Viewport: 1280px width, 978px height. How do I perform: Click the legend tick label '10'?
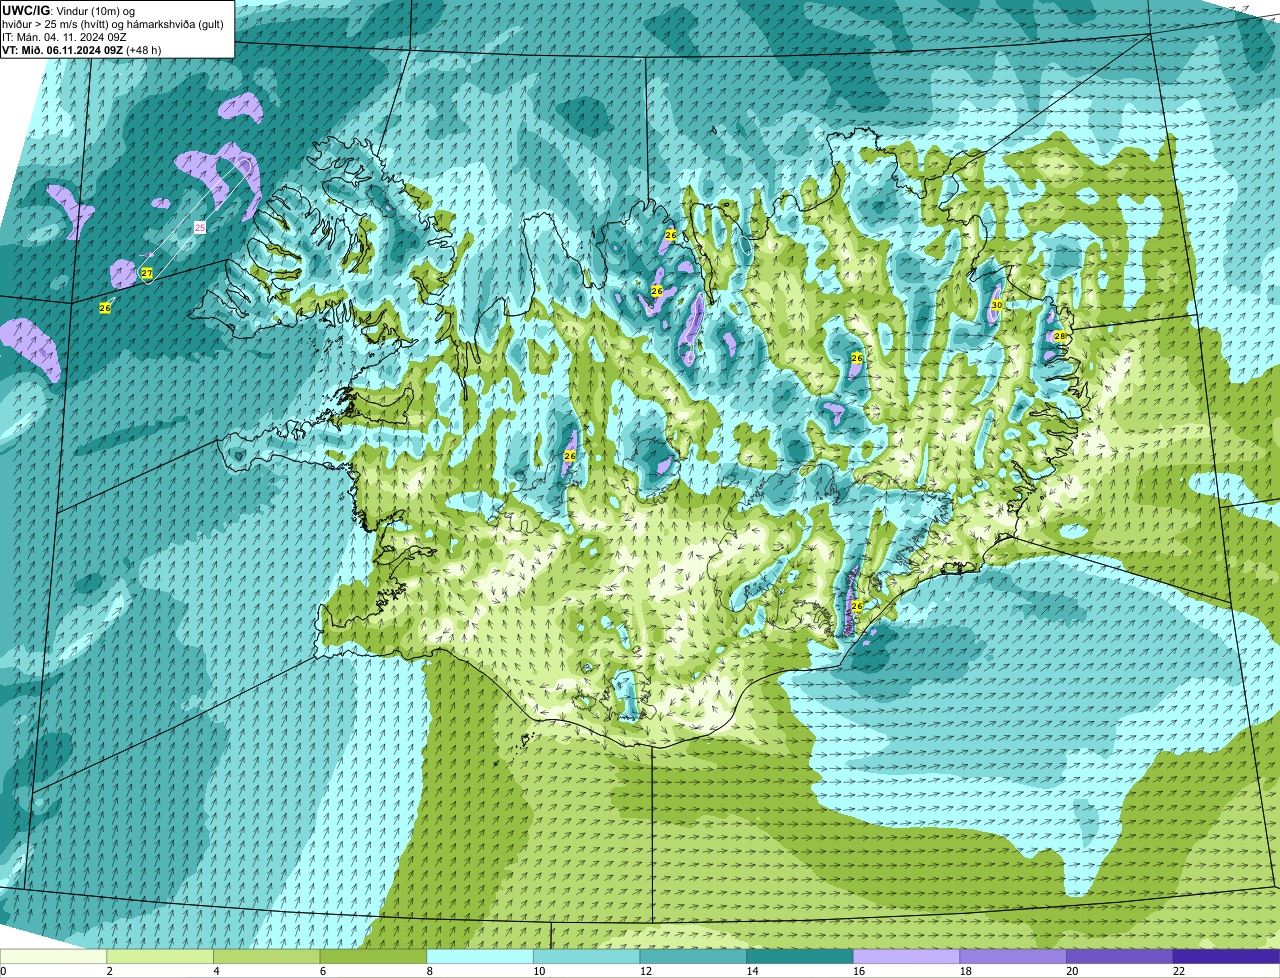[539, 971]
